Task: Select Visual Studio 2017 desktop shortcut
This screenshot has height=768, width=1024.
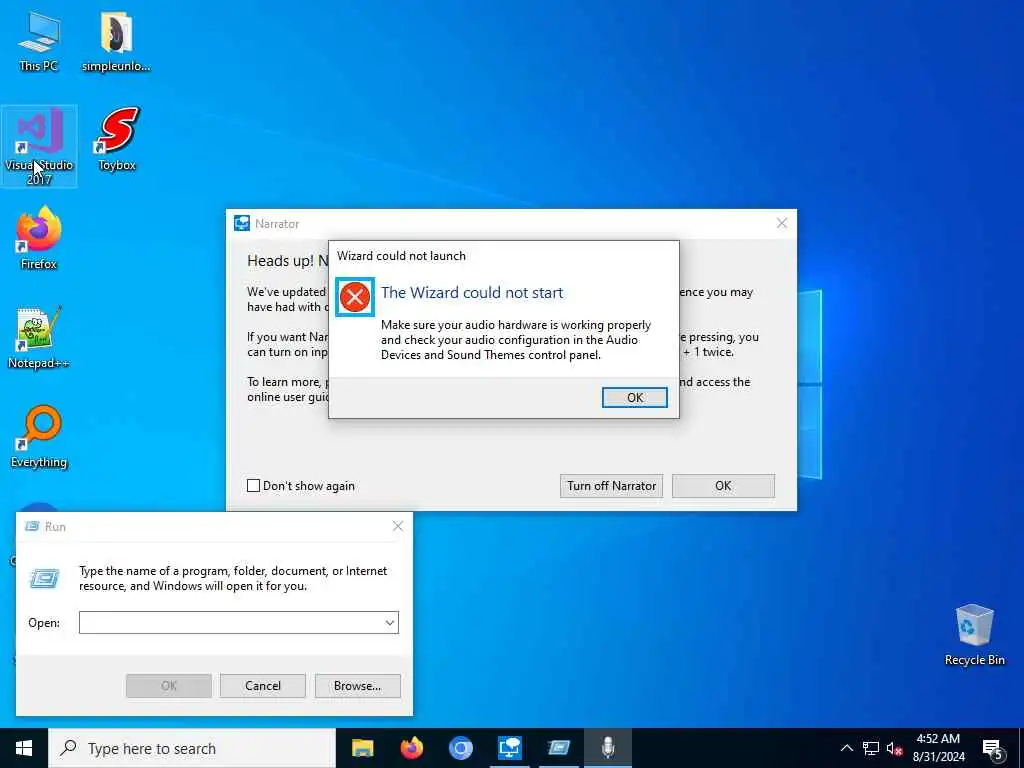Action: tap(39, 146)
